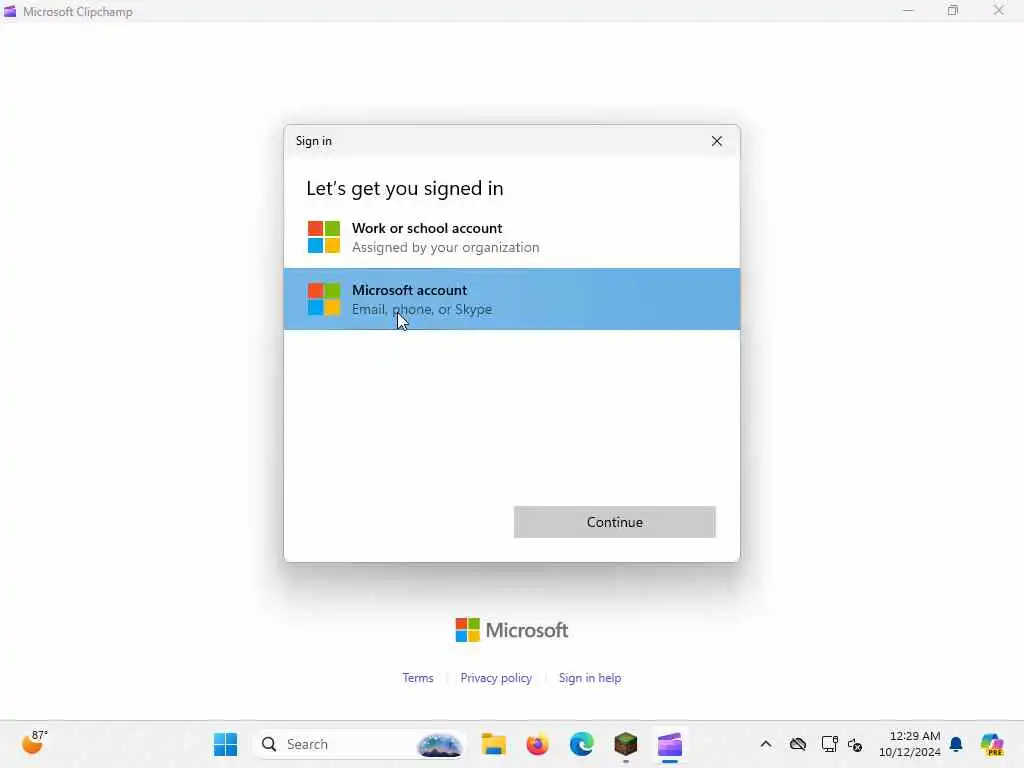
Task: Click the taskbar Search box
Action: coord(359,744)
